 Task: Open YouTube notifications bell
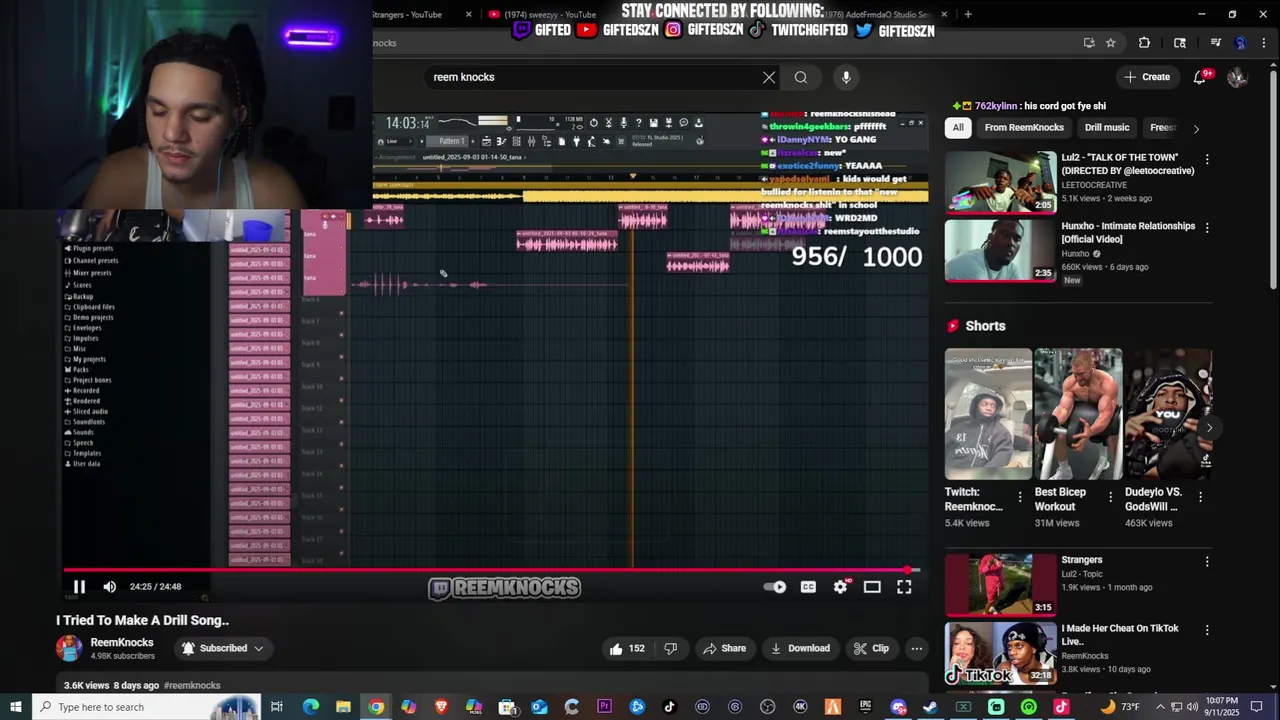coord(1200,77)
